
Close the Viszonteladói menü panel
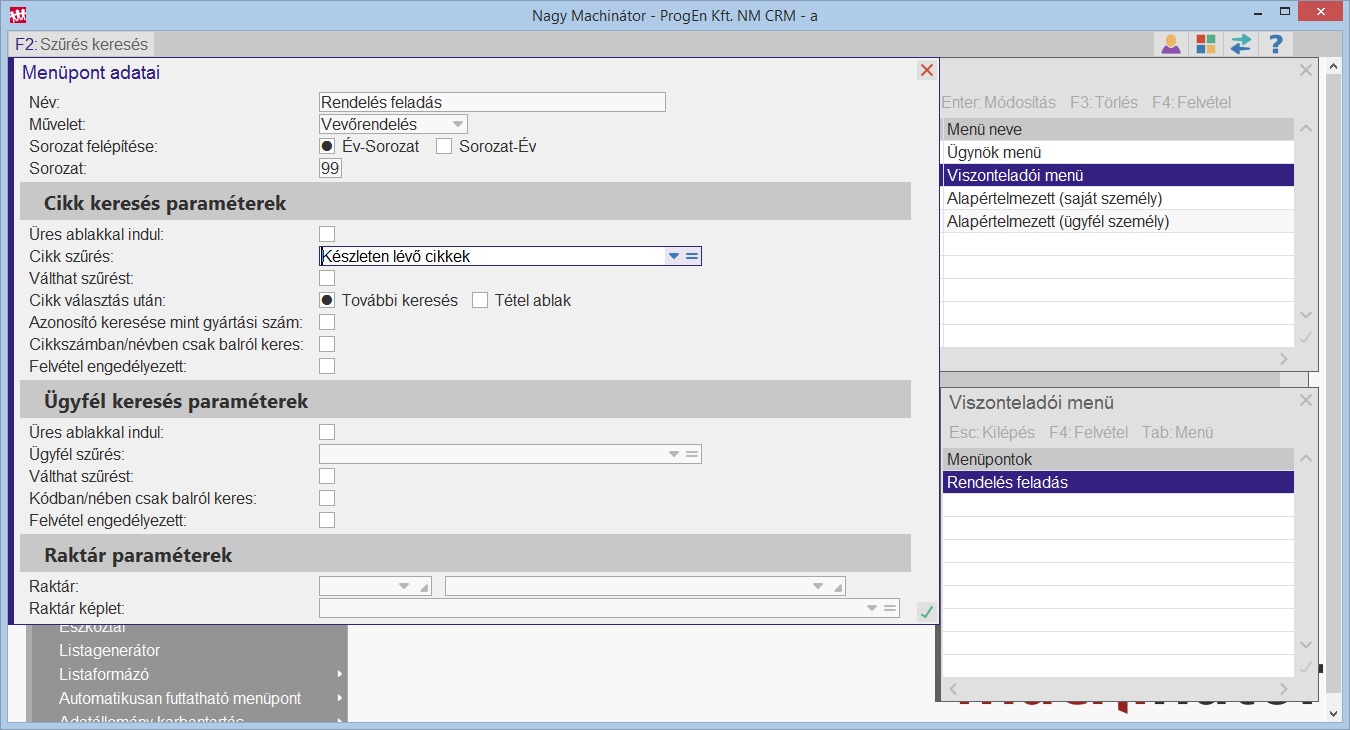coord(1305,401)
